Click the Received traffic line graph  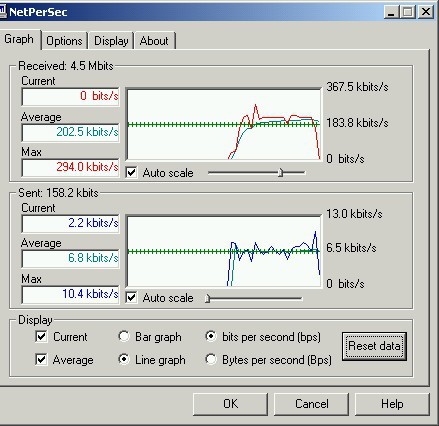click(x=224, y=124)
